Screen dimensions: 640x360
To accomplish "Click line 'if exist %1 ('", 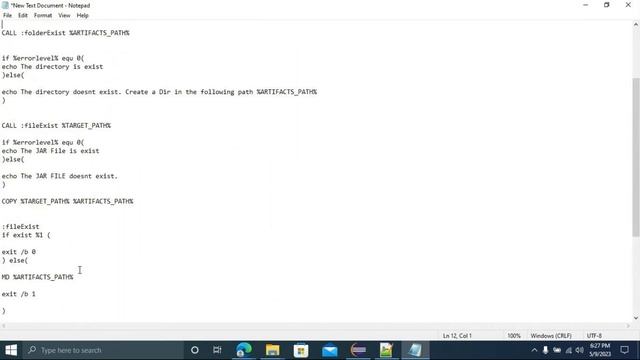I will (26, 235).
